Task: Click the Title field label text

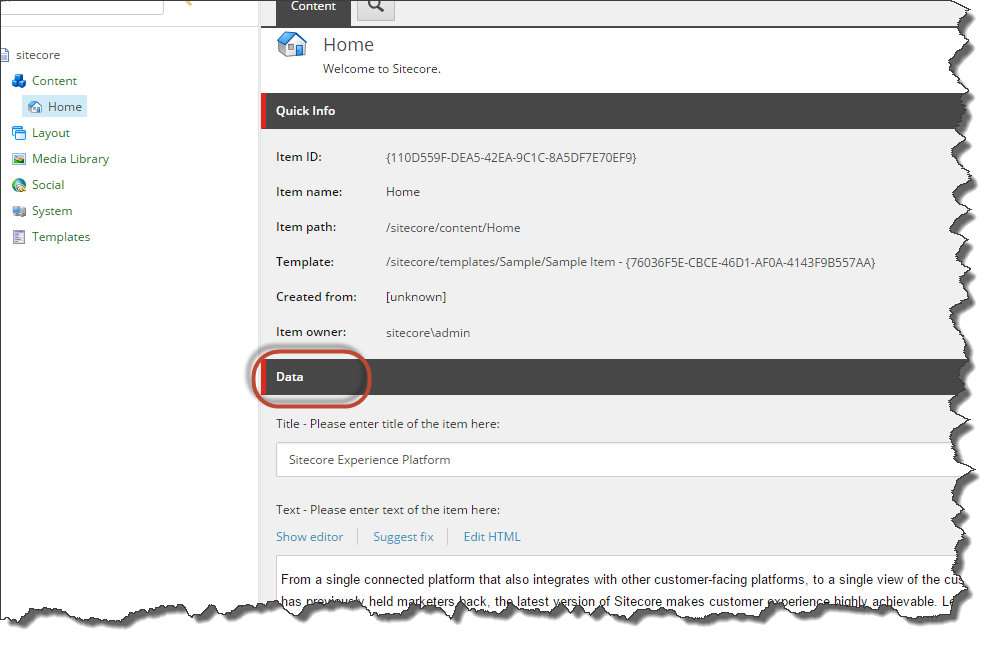Action: click(387, 424)
